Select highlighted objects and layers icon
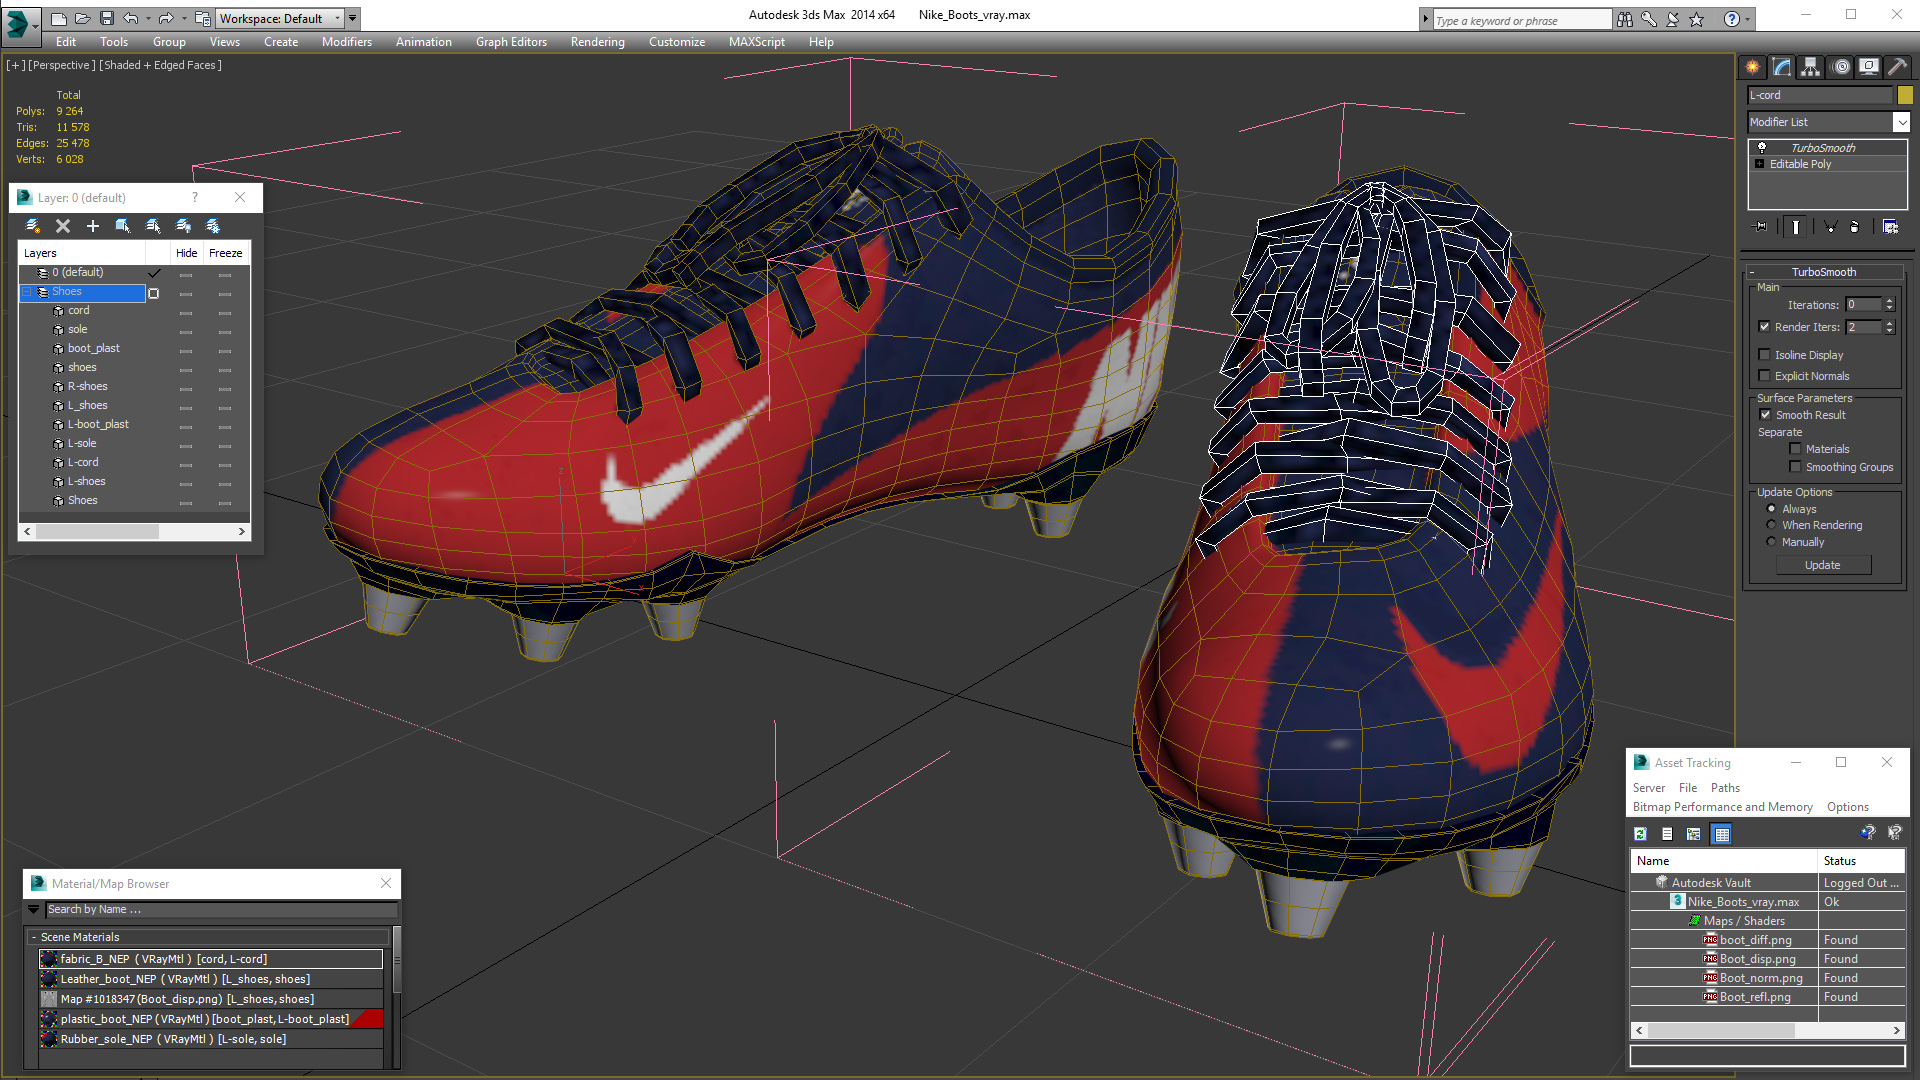The width and height of the screenshot is (1920, 1080). tap(123, 226)
